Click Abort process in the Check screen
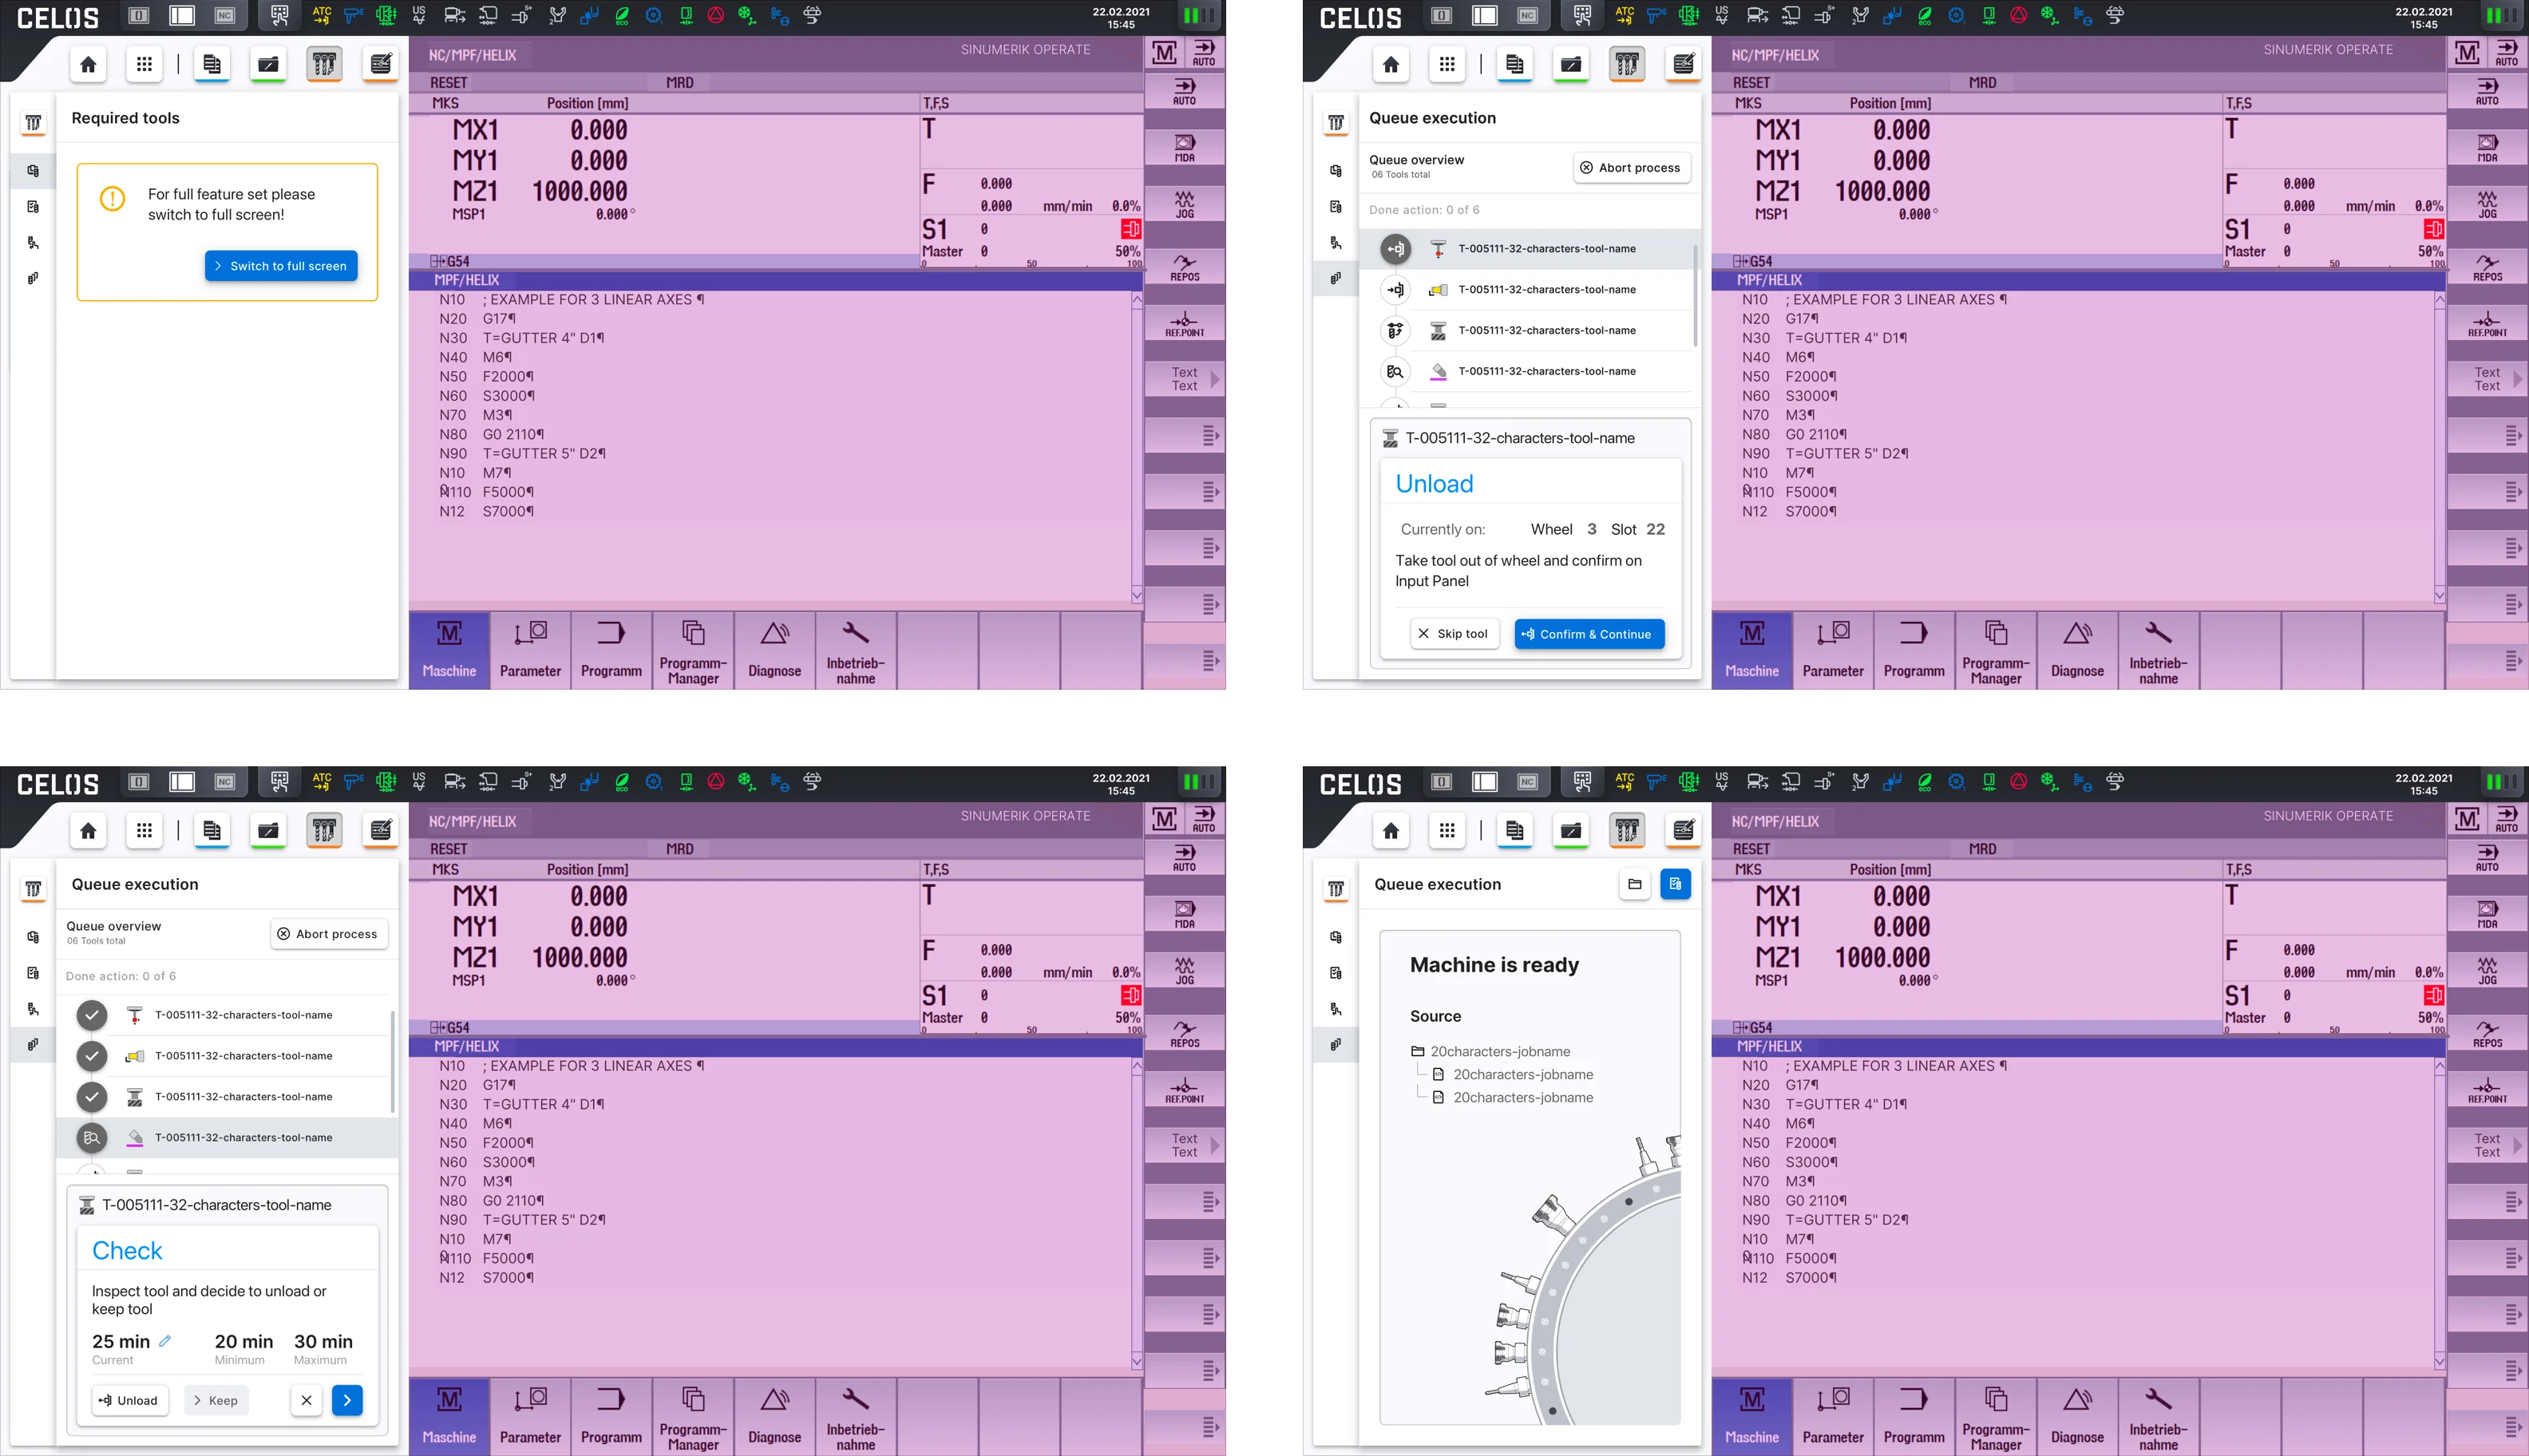The height and width of the screenshot is (1456, 2529). (x=329, y=934)
